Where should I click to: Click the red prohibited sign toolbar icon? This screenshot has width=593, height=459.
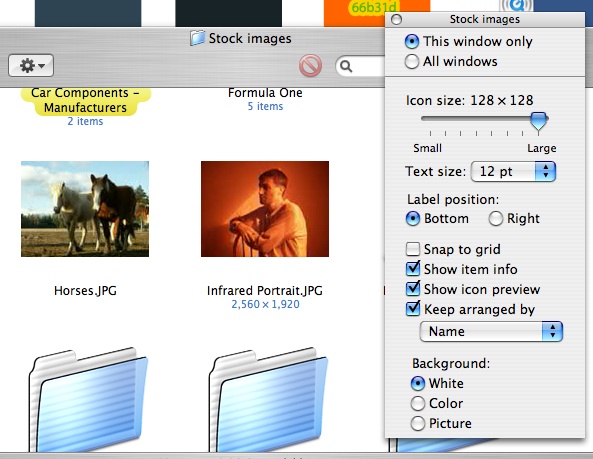click(310, 65)
